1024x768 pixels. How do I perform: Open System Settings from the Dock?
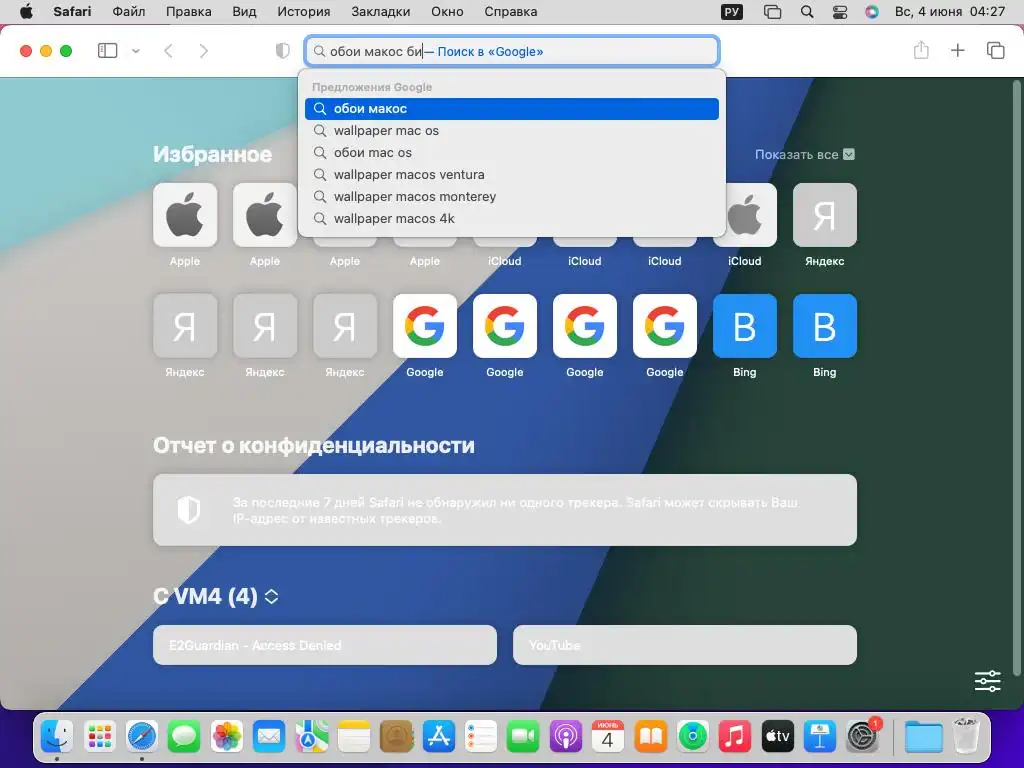click(x=863, y=737)
